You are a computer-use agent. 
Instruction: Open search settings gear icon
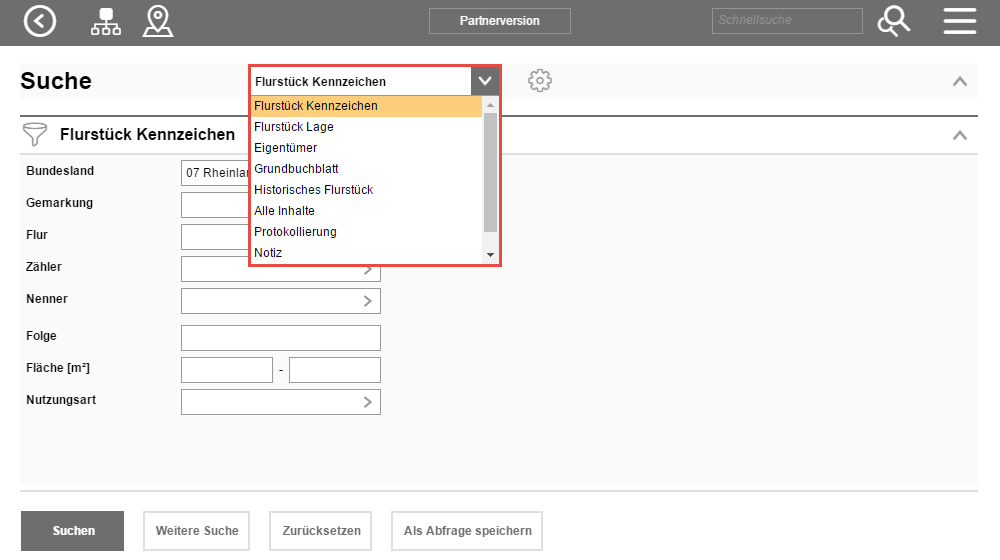coord(540,81)
